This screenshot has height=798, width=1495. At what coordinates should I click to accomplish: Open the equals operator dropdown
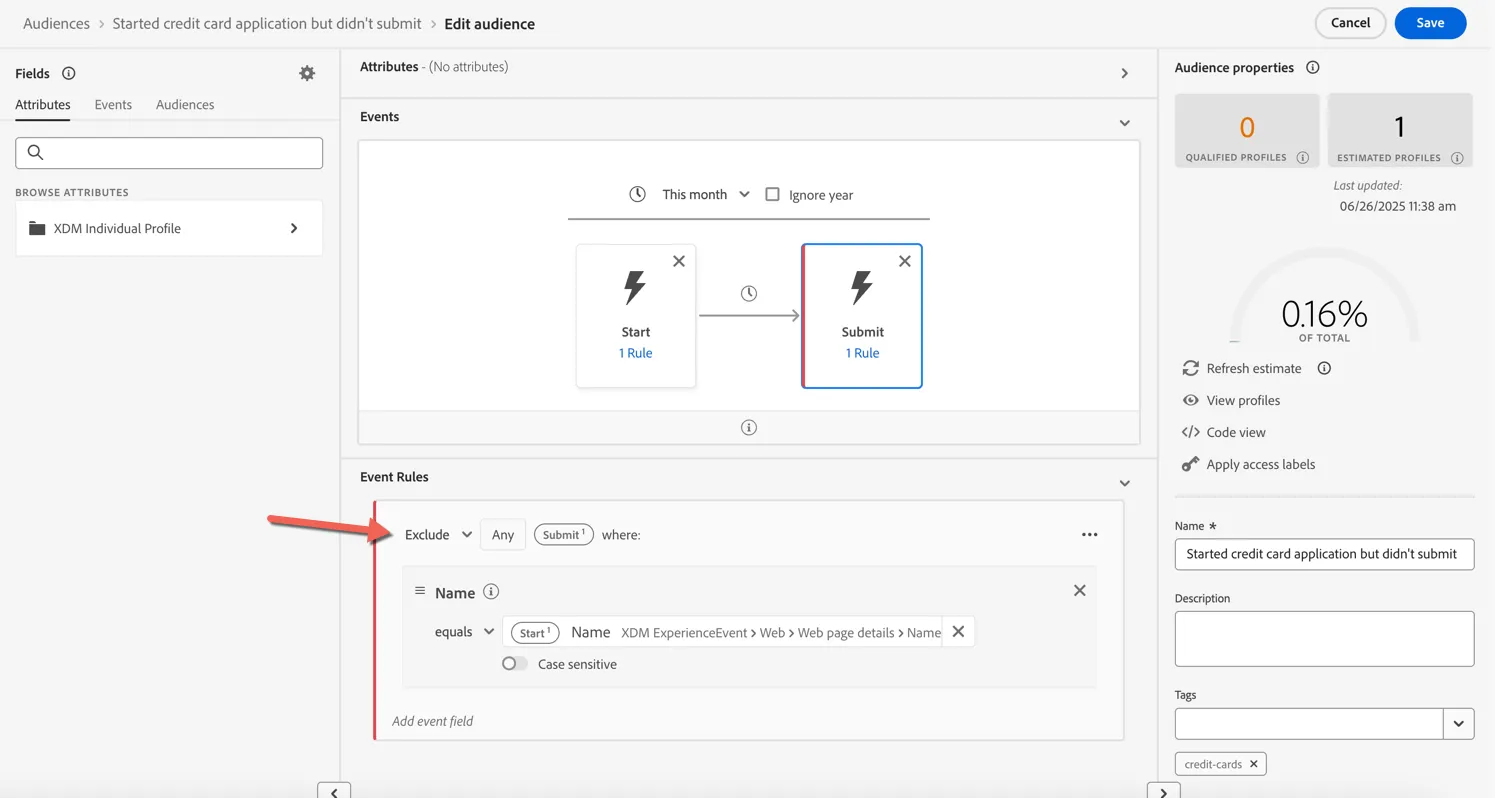(464, 632)
